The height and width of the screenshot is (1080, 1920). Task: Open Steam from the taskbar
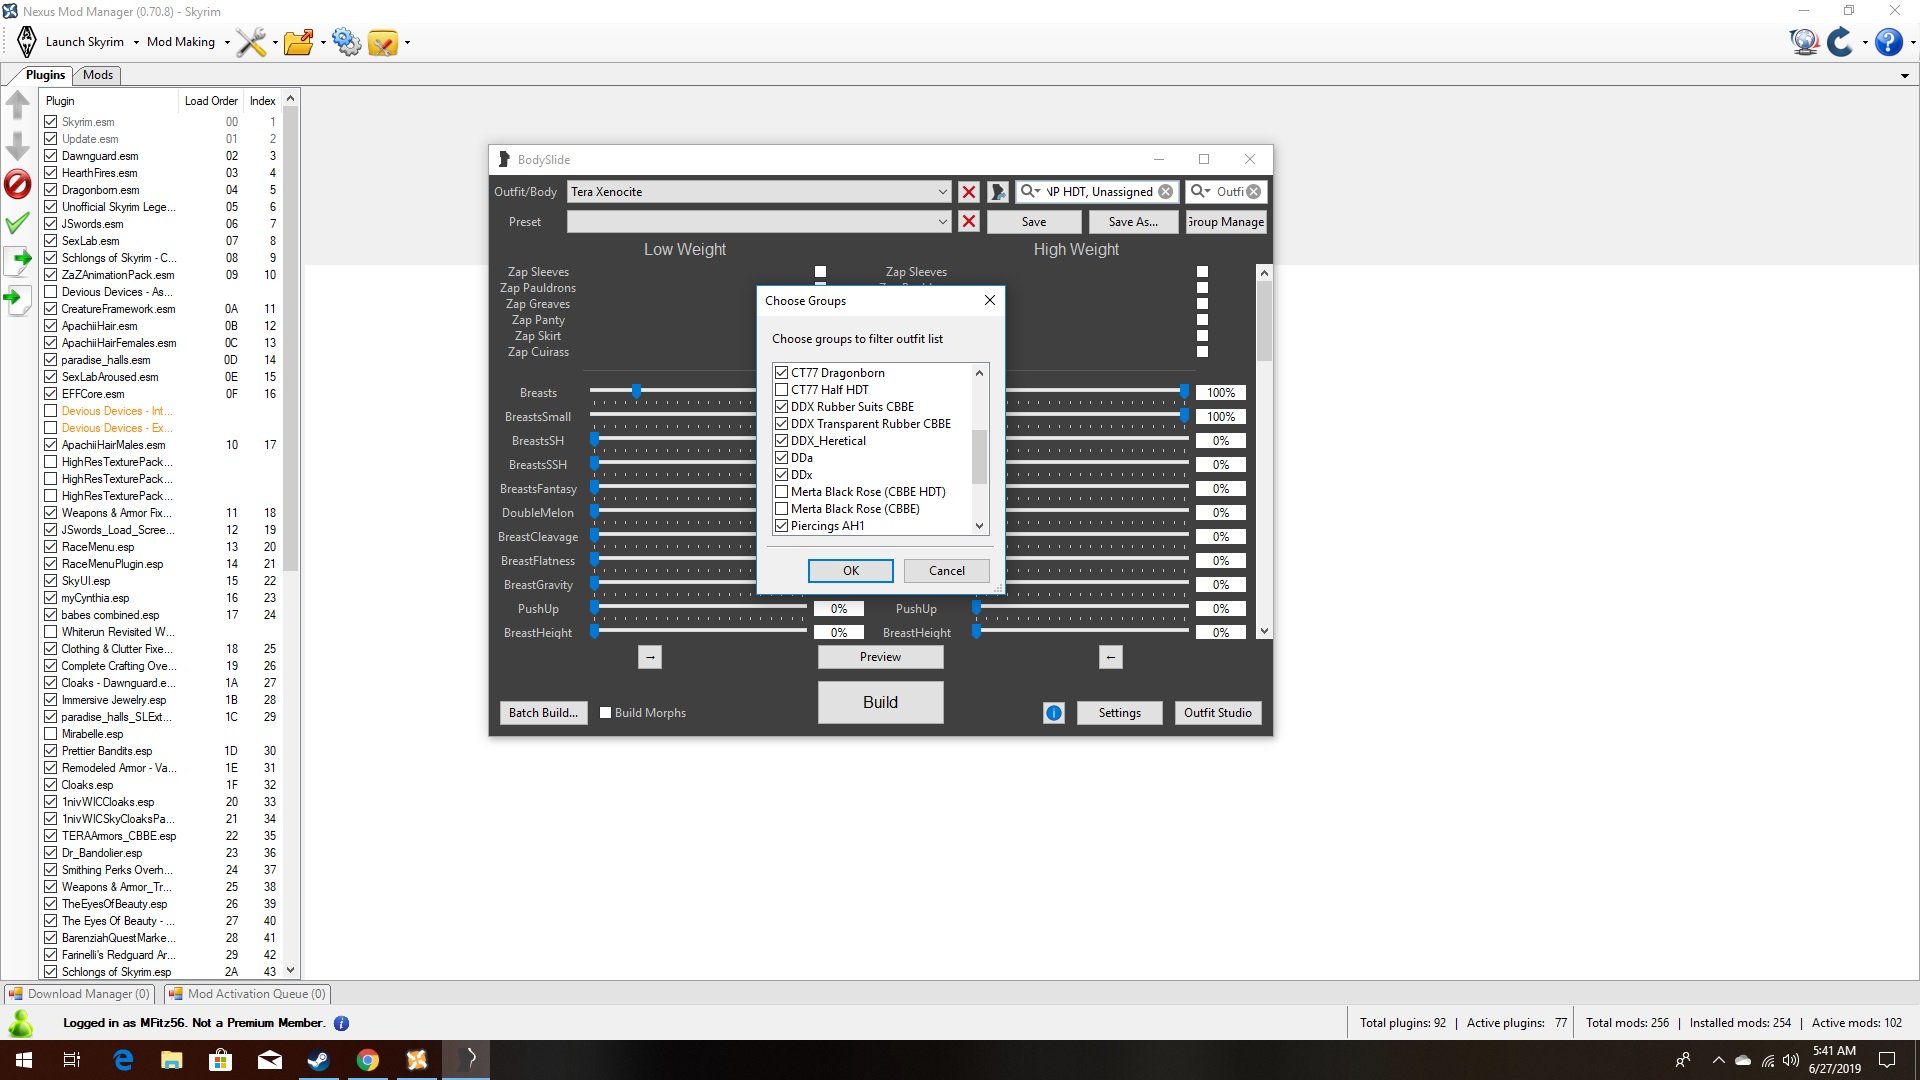tap(319, 1060)
